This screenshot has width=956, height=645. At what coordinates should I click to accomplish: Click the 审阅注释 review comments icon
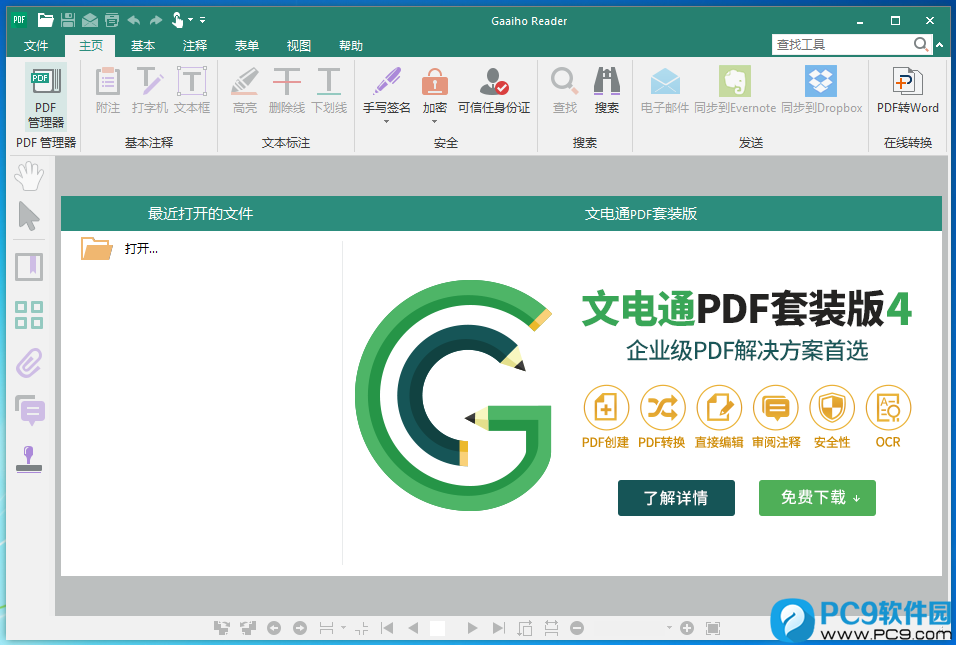pyautogui.click(x=776, y=407)
